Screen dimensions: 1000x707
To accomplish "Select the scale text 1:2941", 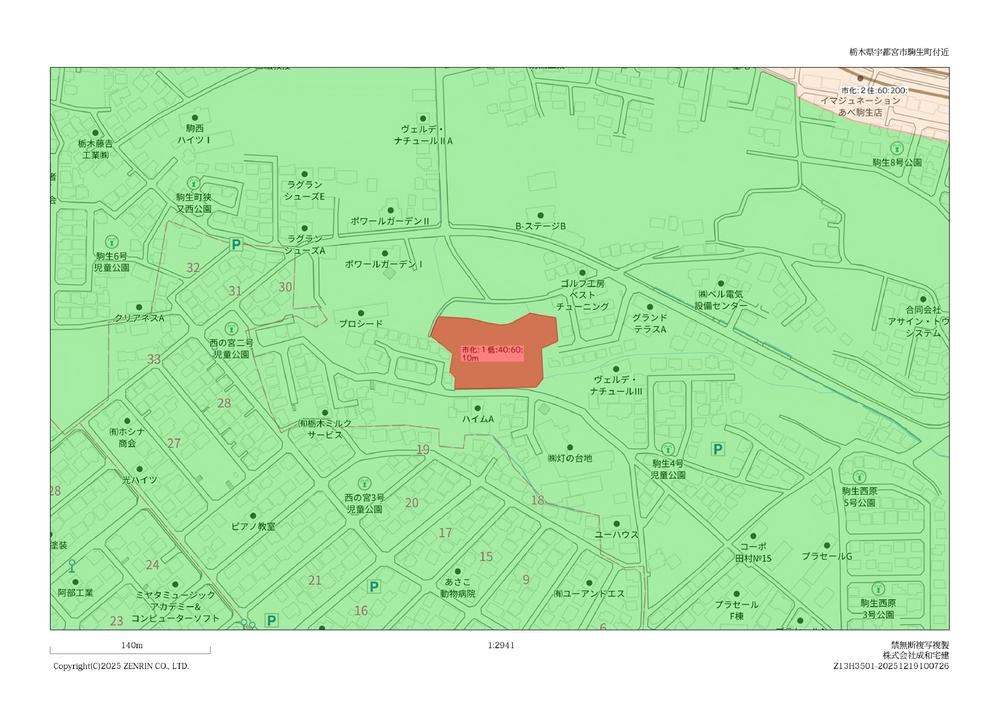I will (x=501, y=645).
